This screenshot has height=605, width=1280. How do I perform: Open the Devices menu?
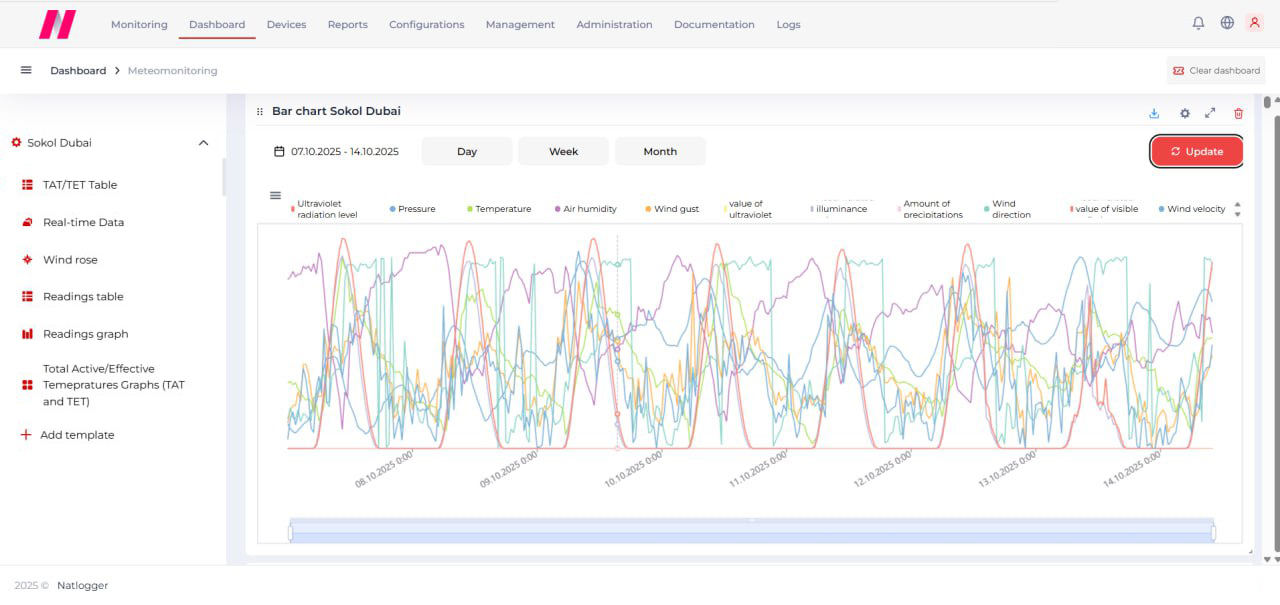click(286, 25)
